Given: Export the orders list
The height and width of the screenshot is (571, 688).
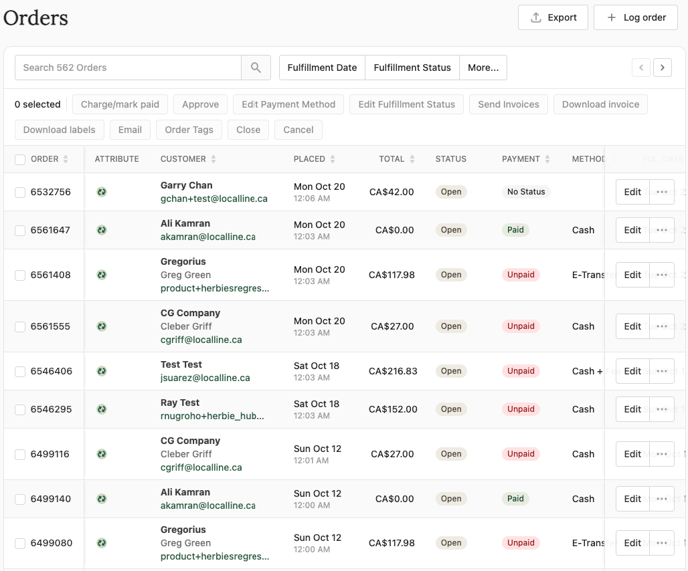Looking at the screenshot, I should [553, 17].
